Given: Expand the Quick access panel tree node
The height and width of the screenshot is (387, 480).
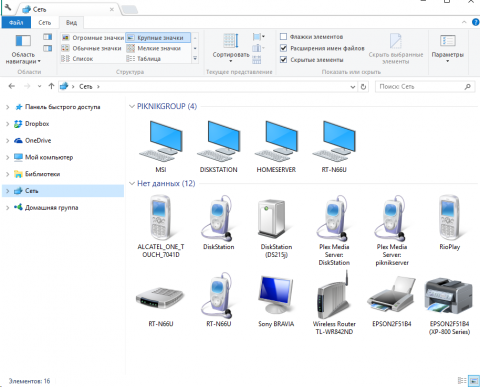Looking at the screenshot, I should tap(7, 107).
